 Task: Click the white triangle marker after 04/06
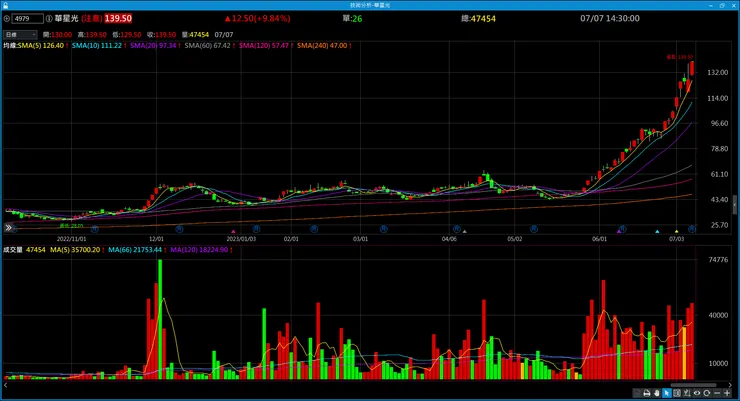click(464, 232)
